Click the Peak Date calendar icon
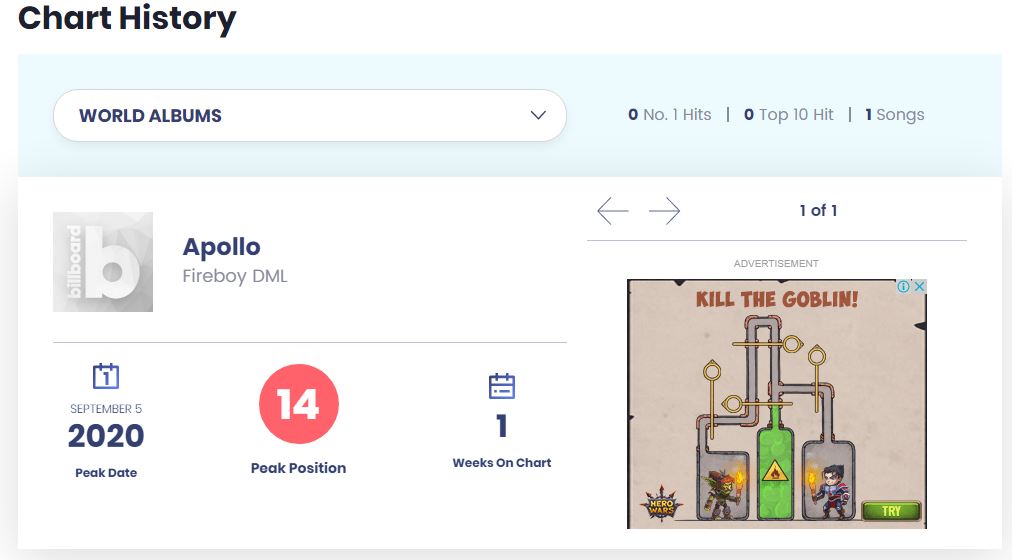The width and height of the screenshot is (1012, 560). (x=105, y=376)
